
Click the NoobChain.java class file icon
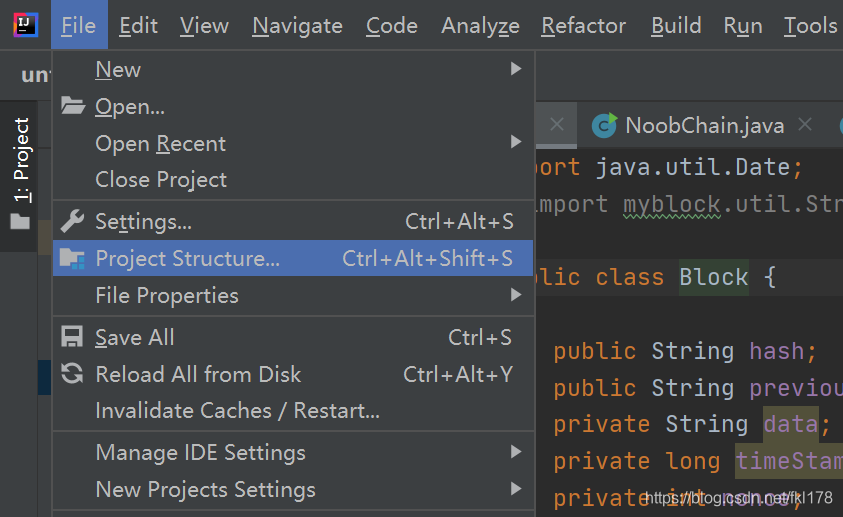click(604, 126)
